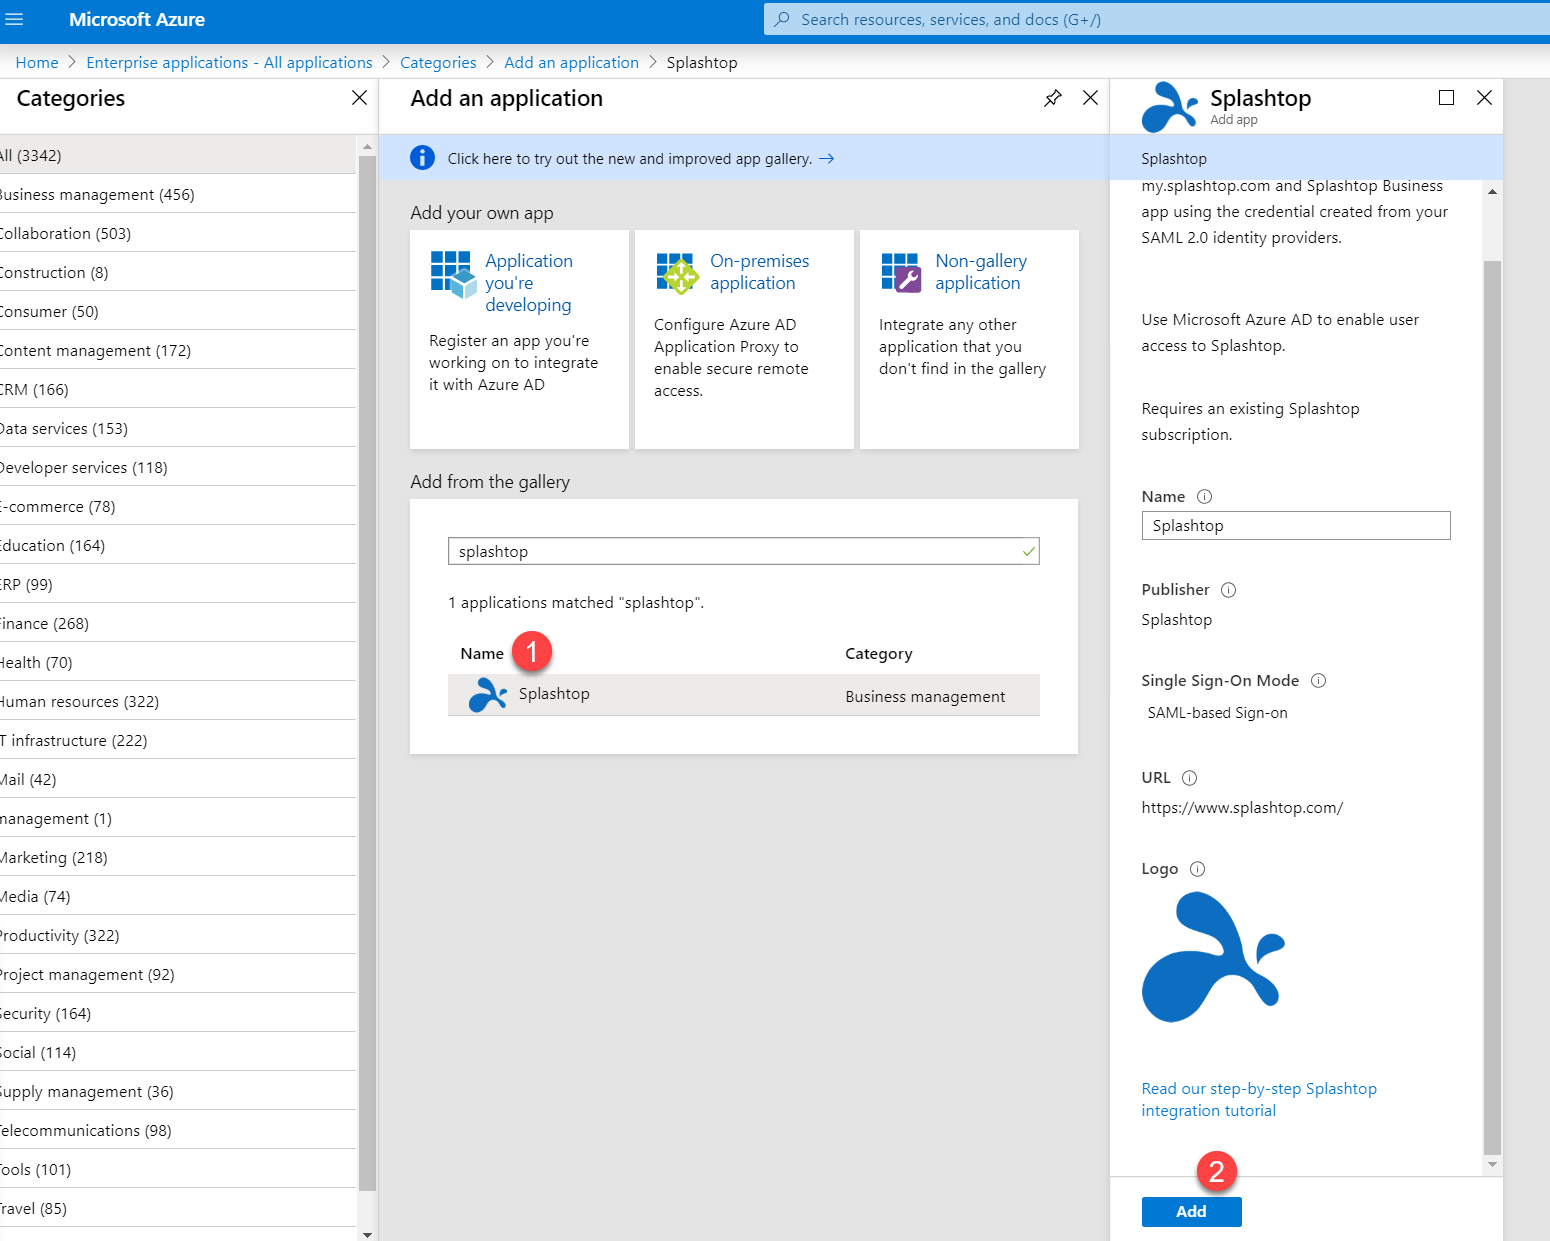
Task: Pin the Add an application blade
Action: coord(1052,98)
